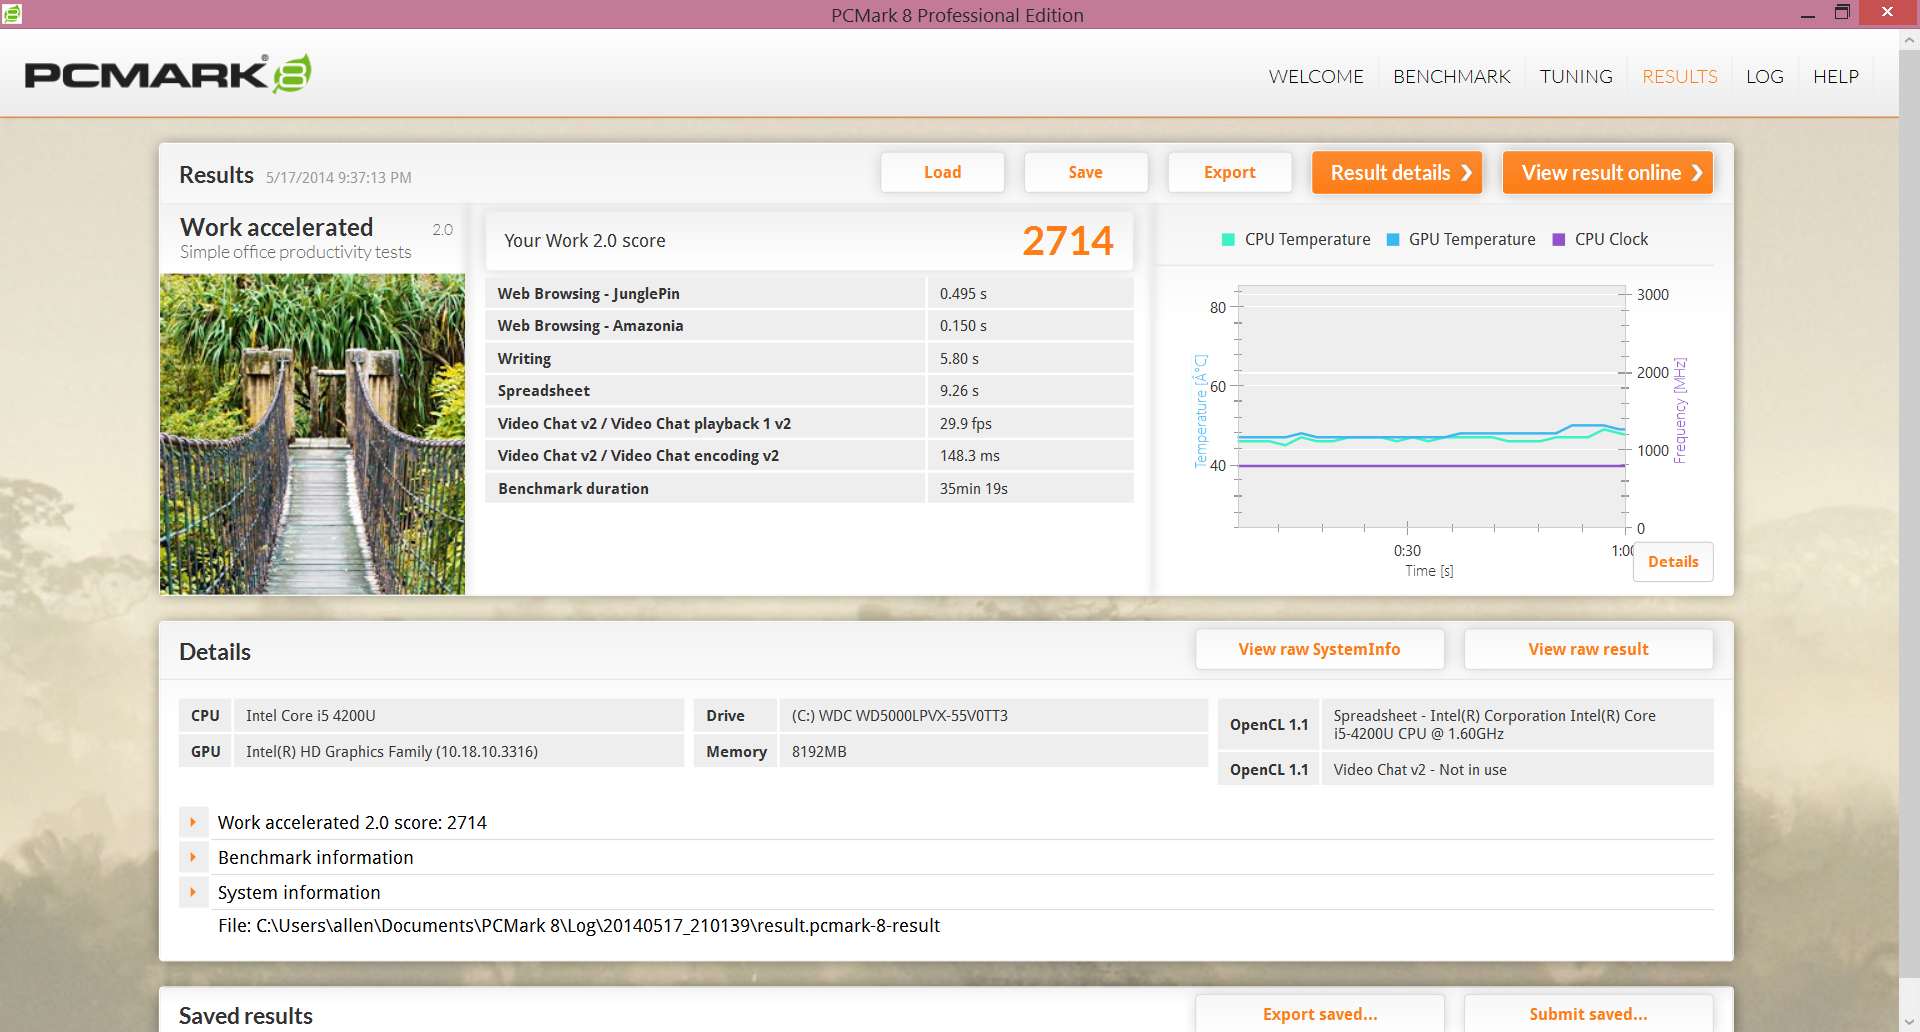Click the scroll up arrow
This screenshot has width=1920, height=1032.
1909,41
